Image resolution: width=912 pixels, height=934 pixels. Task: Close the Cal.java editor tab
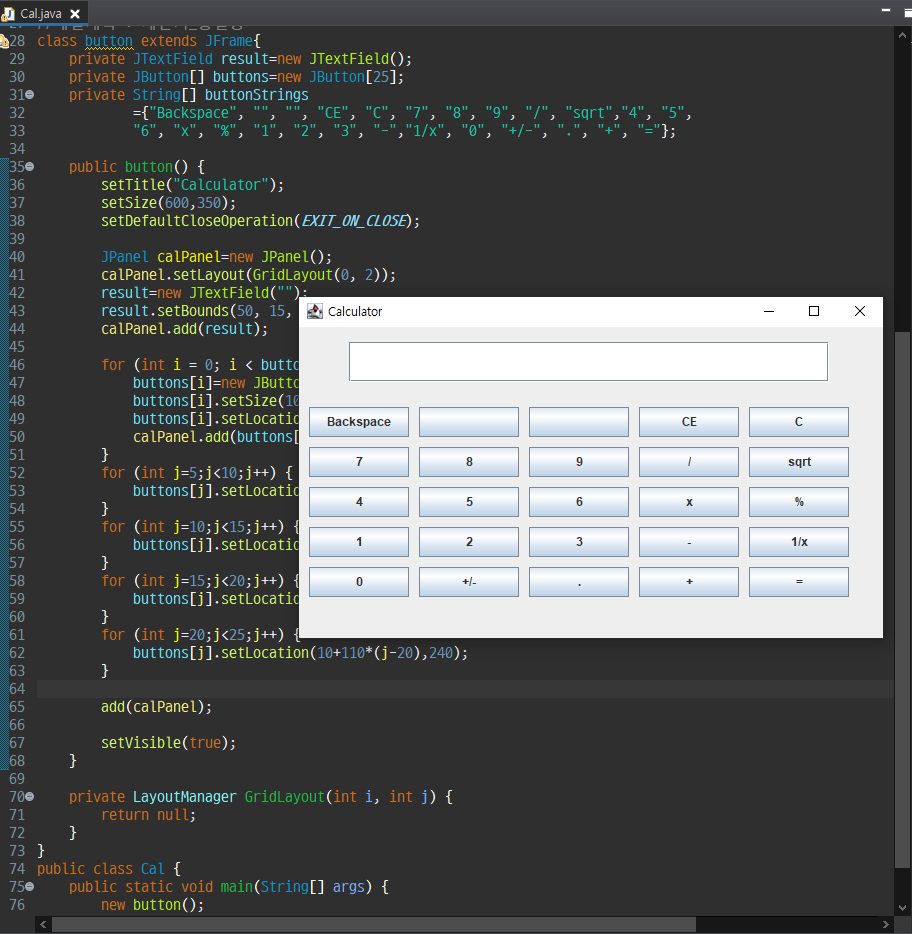[x=75, y=14]
